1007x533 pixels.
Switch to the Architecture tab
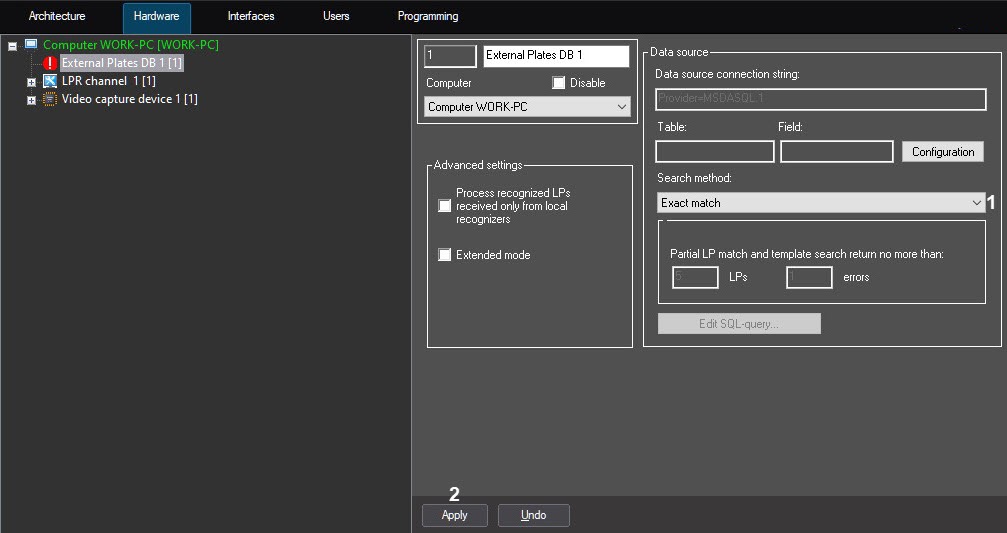tap(57, 17)
